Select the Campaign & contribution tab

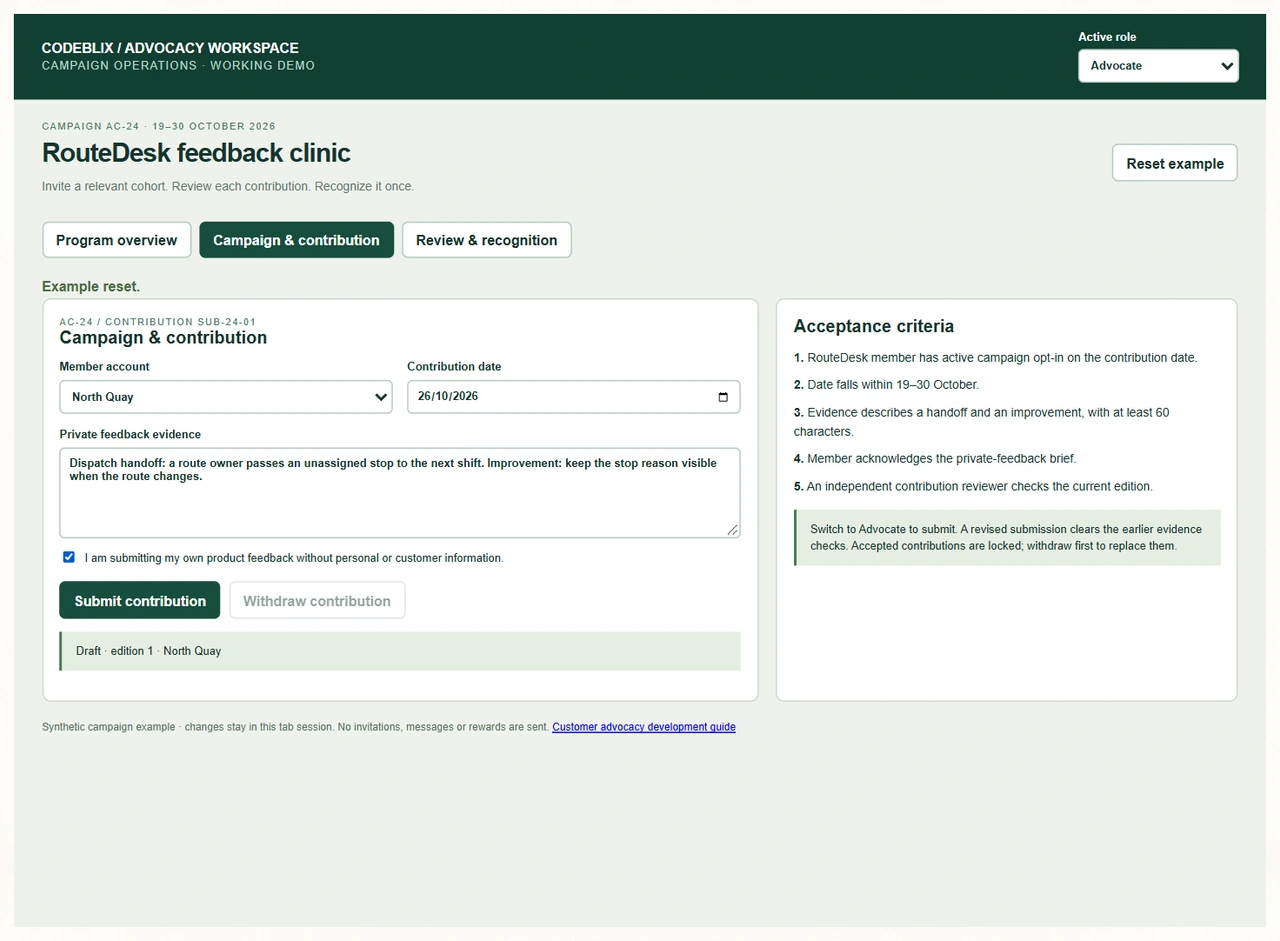tap(296, 240)
